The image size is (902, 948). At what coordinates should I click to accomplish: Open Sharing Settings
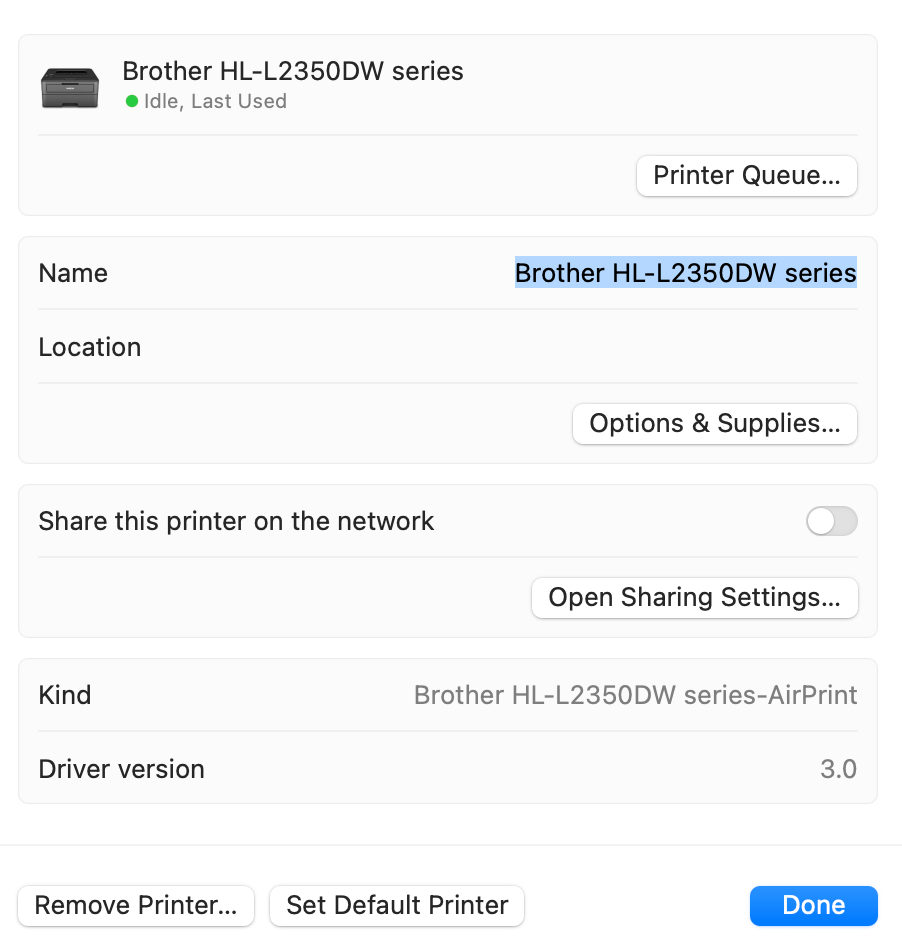(x=694, y=597)
